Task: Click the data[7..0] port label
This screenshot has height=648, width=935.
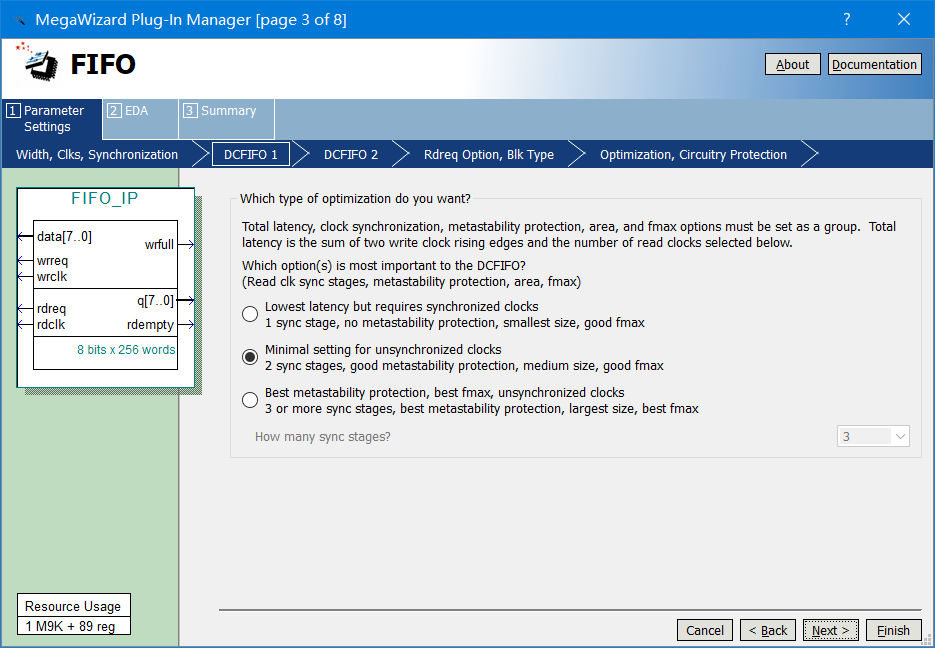Action: pyautogui.click(x=64, y=237)
